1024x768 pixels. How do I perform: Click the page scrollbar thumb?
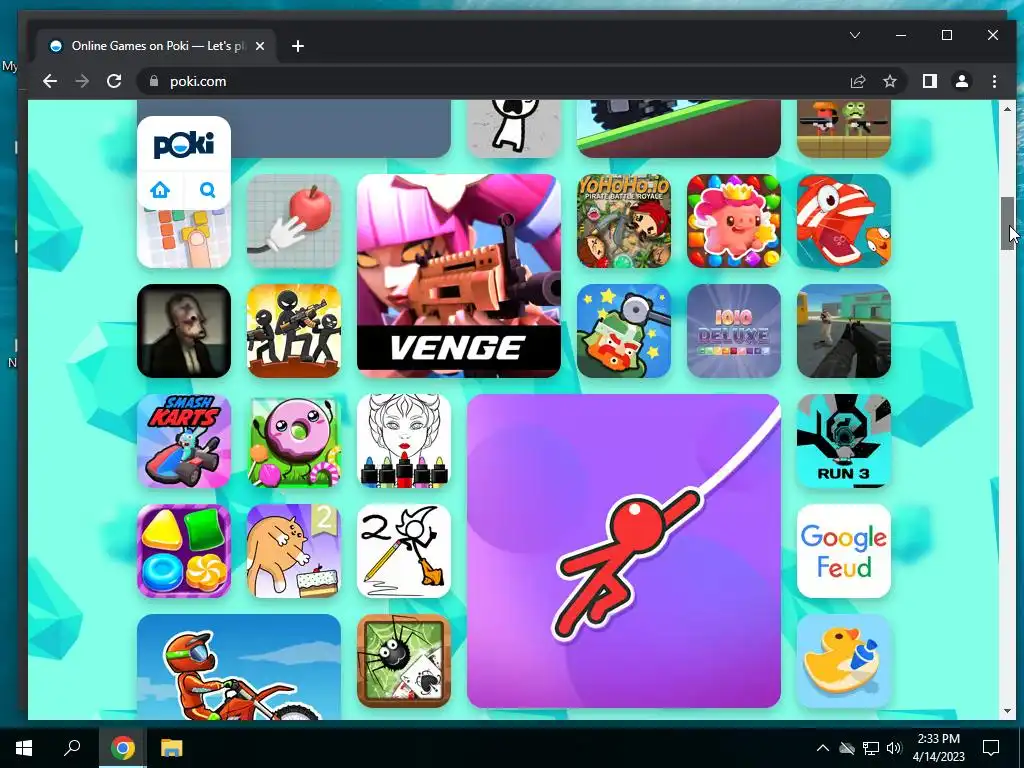coord(1007,223)
